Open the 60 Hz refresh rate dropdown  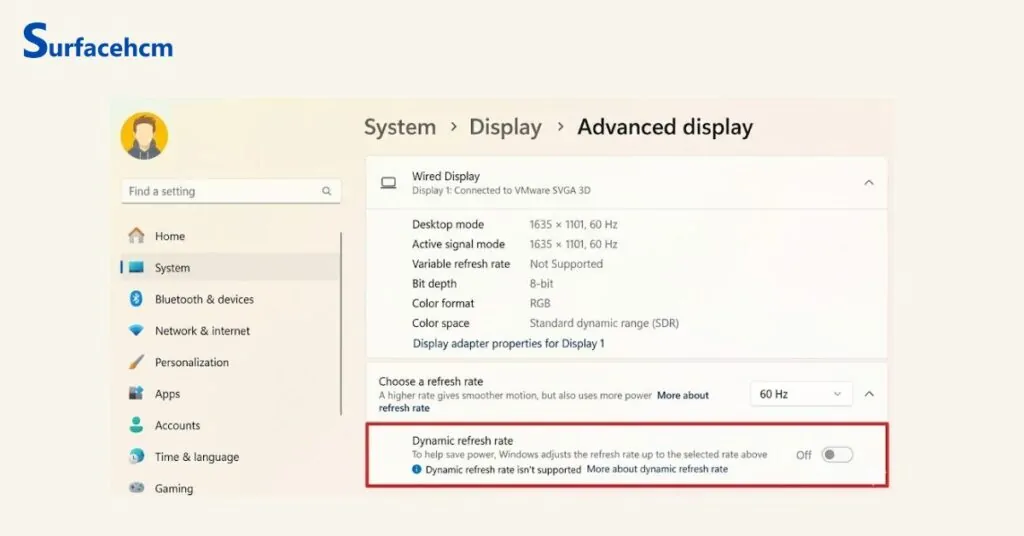[801, 394]
